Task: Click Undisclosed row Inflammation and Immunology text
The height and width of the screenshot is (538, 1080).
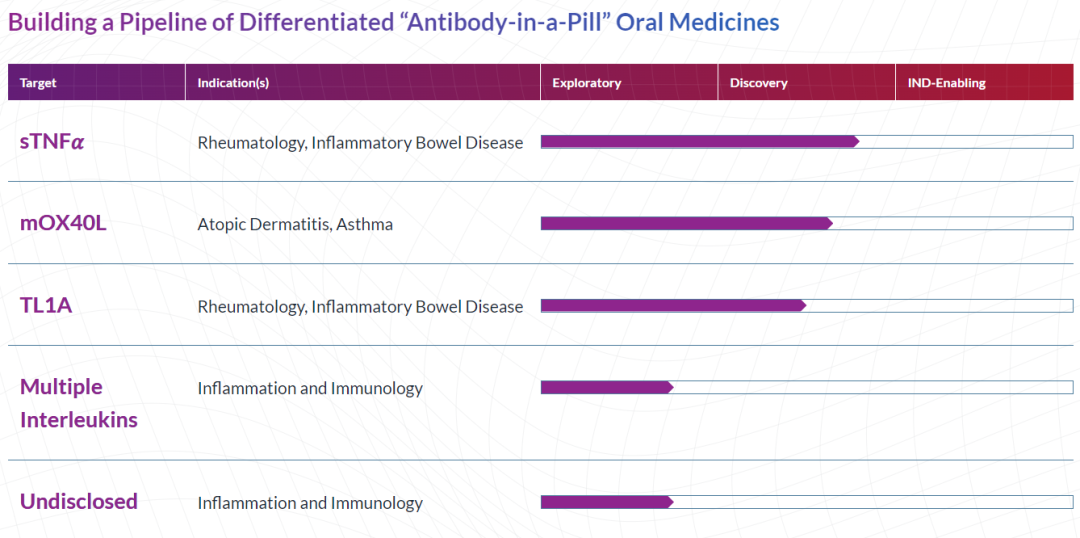Action: point(310,504)
